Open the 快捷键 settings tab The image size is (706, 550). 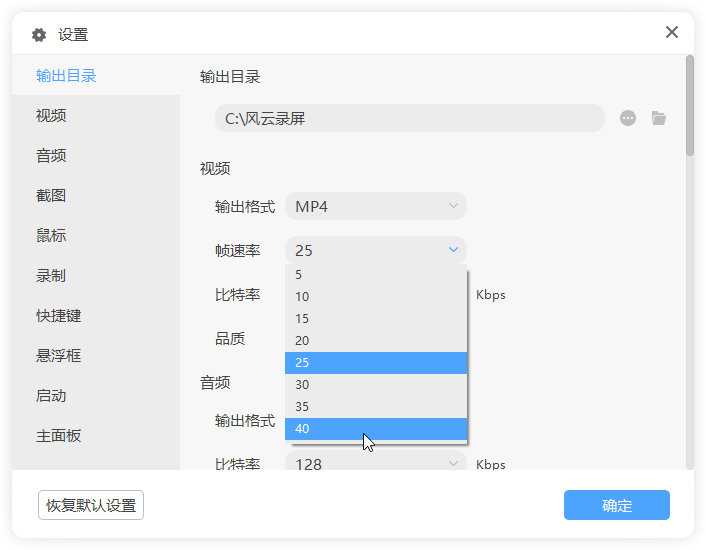click(59, 316)
